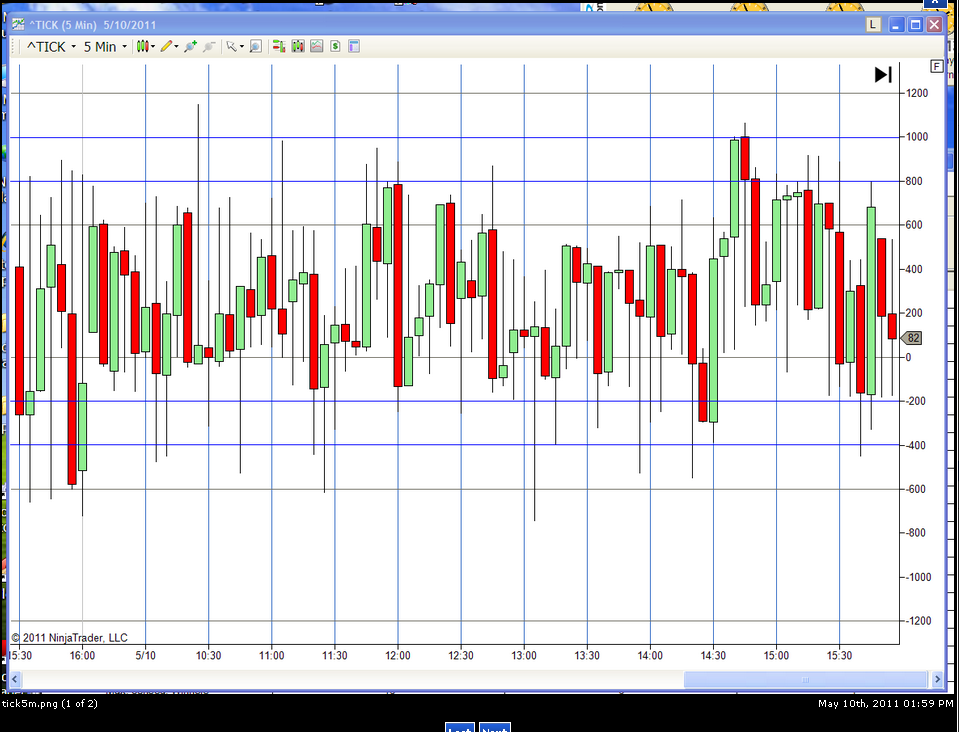Image resolution: width=959 pixels, height=732 pixels.
Task: Expand the drawing tools dropdown arrow
Action: (x=177, y=46)
